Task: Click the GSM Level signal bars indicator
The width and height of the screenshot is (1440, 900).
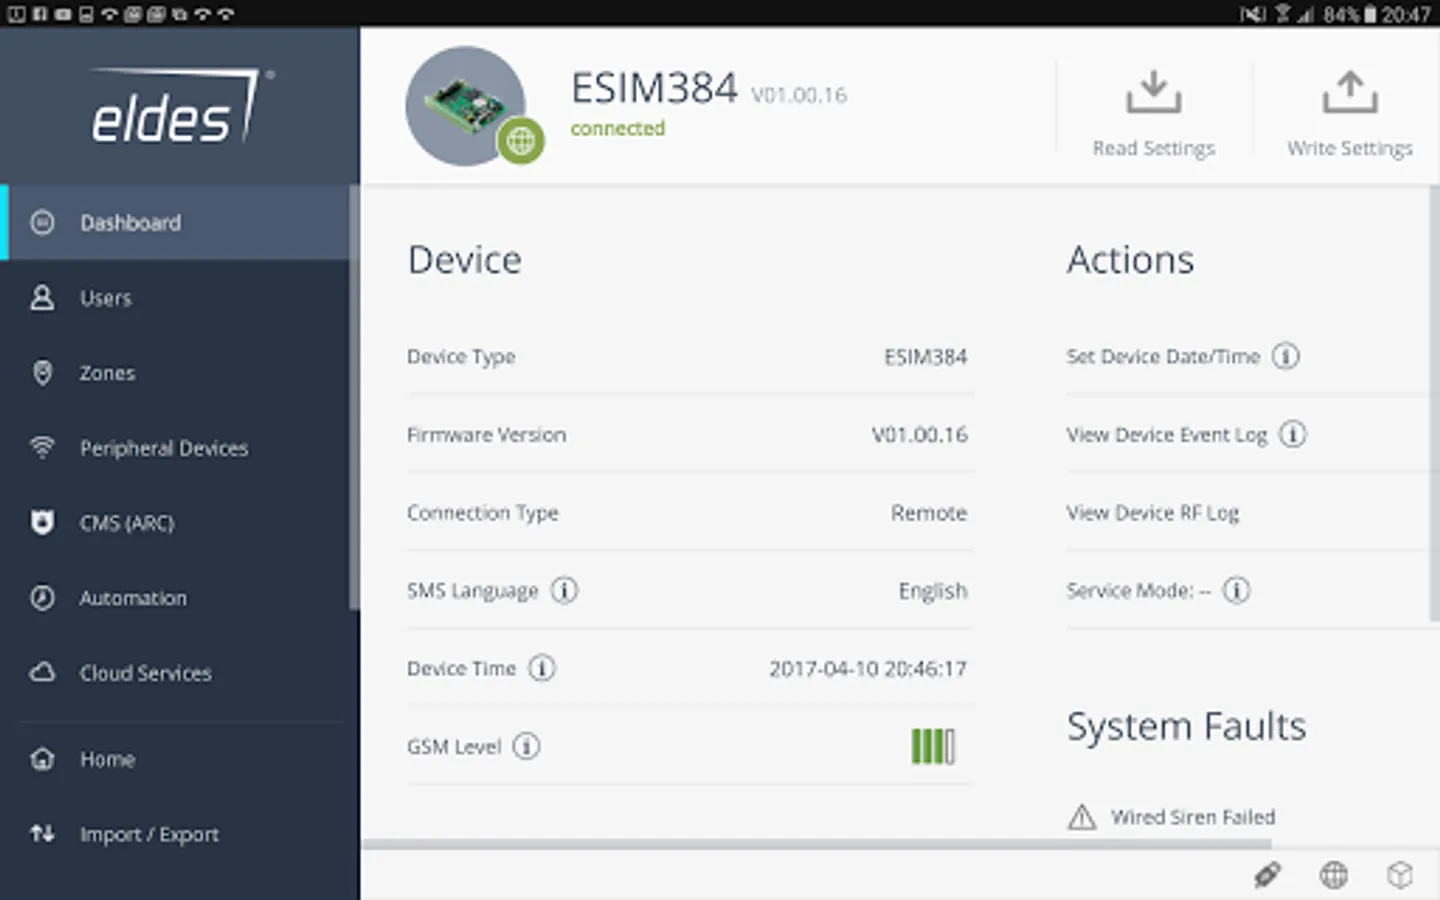Action: tap(933, 746)
